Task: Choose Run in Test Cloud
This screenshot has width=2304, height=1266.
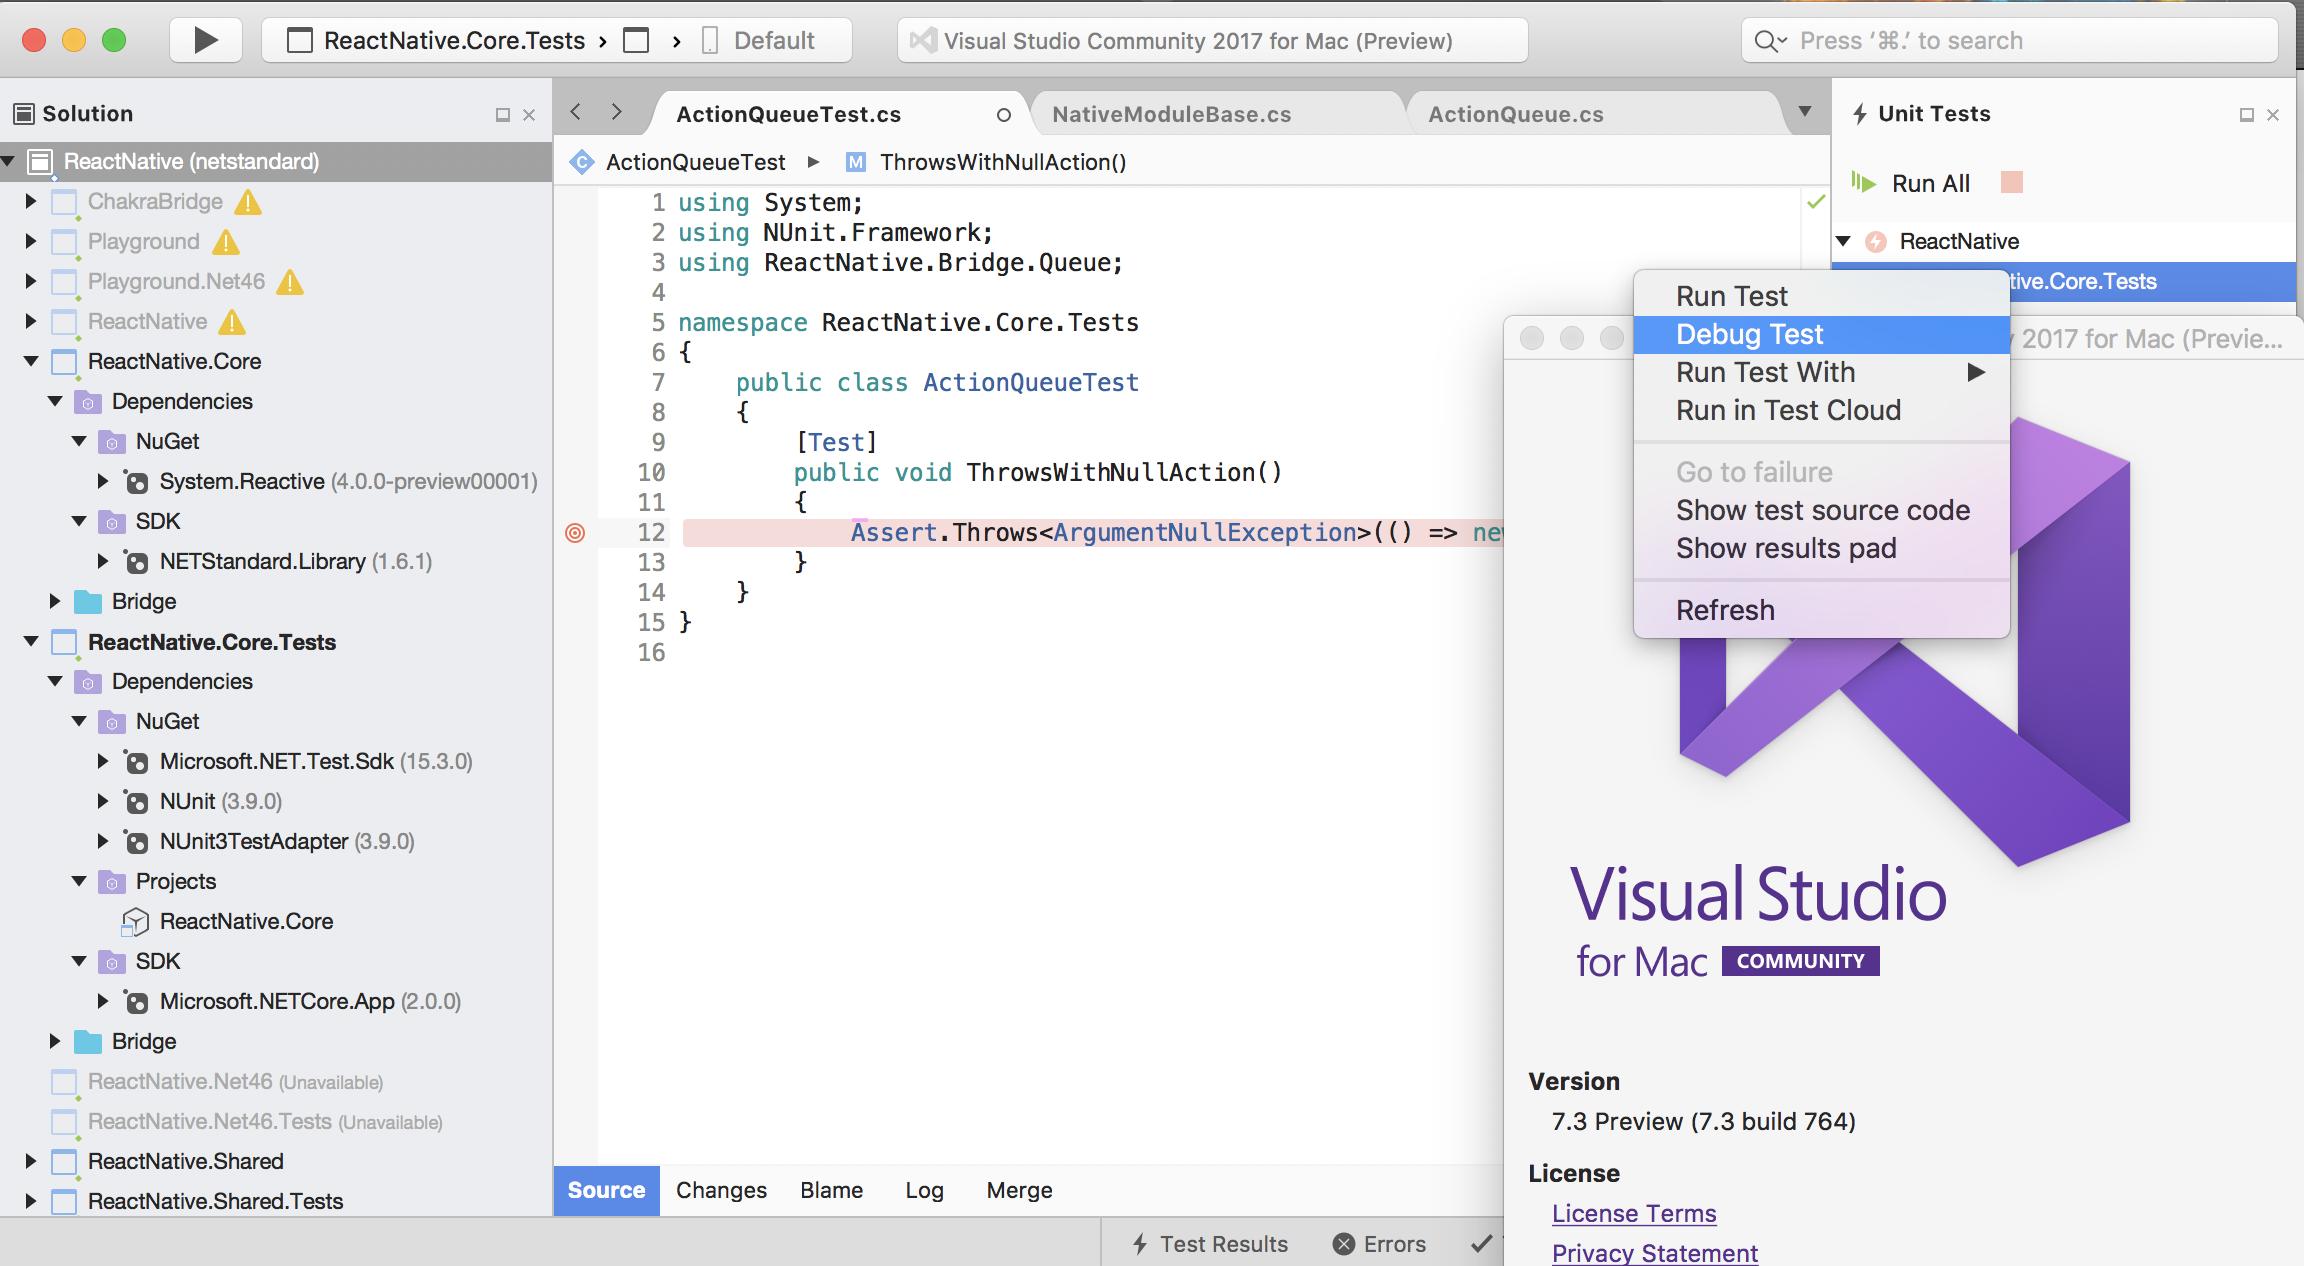Action: [x=1821, y=410]
